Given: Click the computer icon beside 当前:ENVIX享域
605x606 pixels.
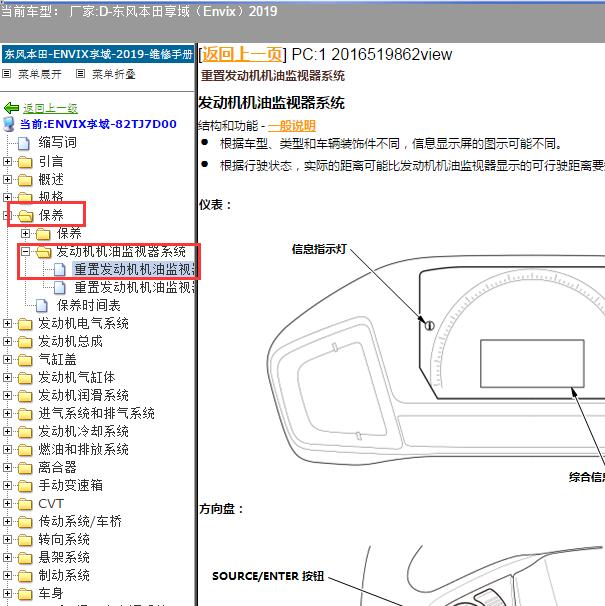Looking at the screenshot, I should (x=9, y=124).
